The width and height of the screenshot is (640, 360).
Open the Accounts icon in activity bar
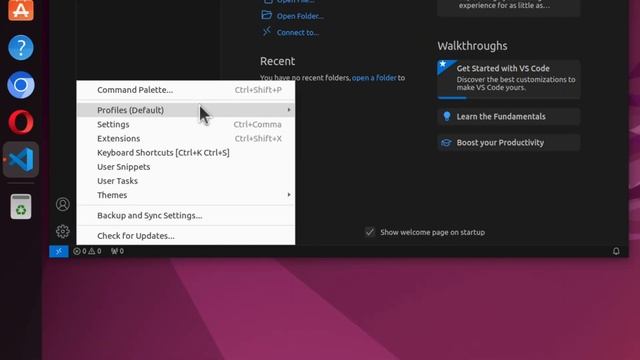pos(62,204)
